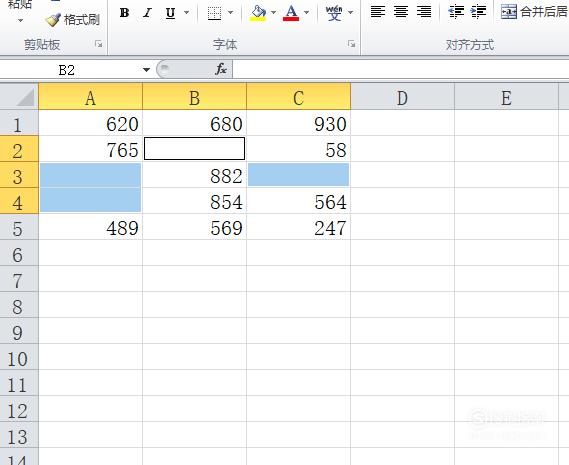Apply yellow fill color bucket
Screen dimensions: 569x465
[x=258, y=13]
